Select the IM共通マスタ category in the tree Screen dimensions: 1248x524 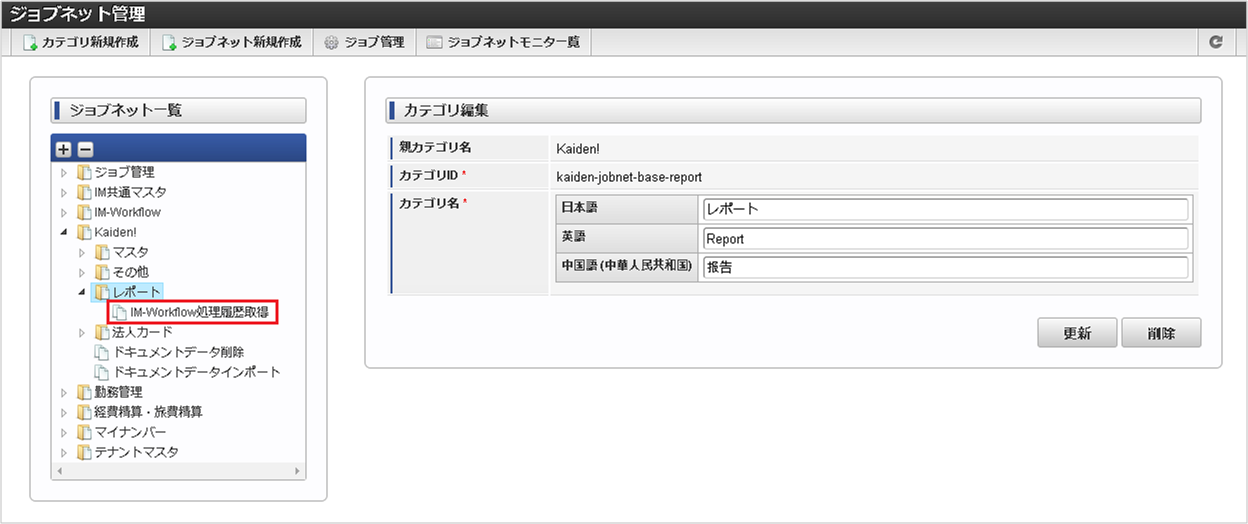pyautogui.click(x=131, y=192)
